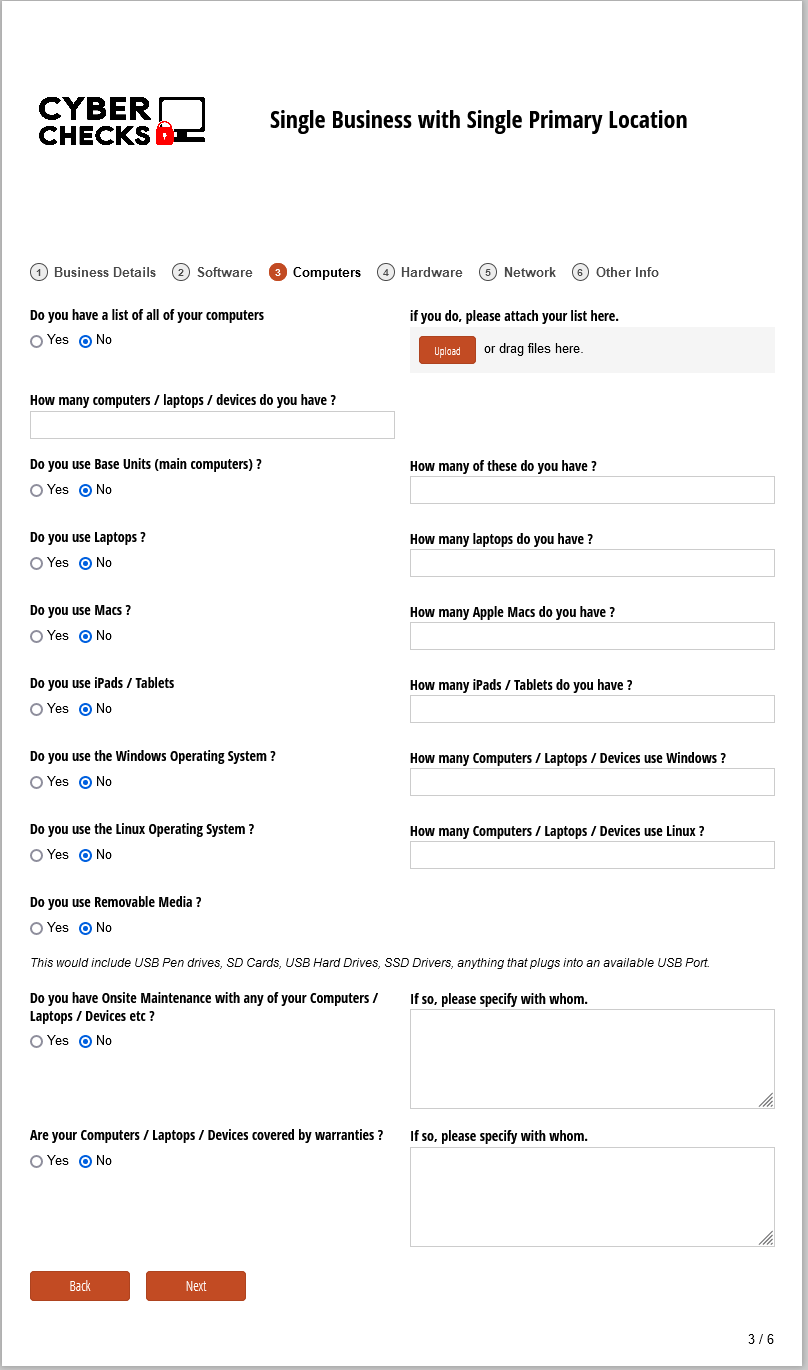Click the how many laptops field

point(592,563)
